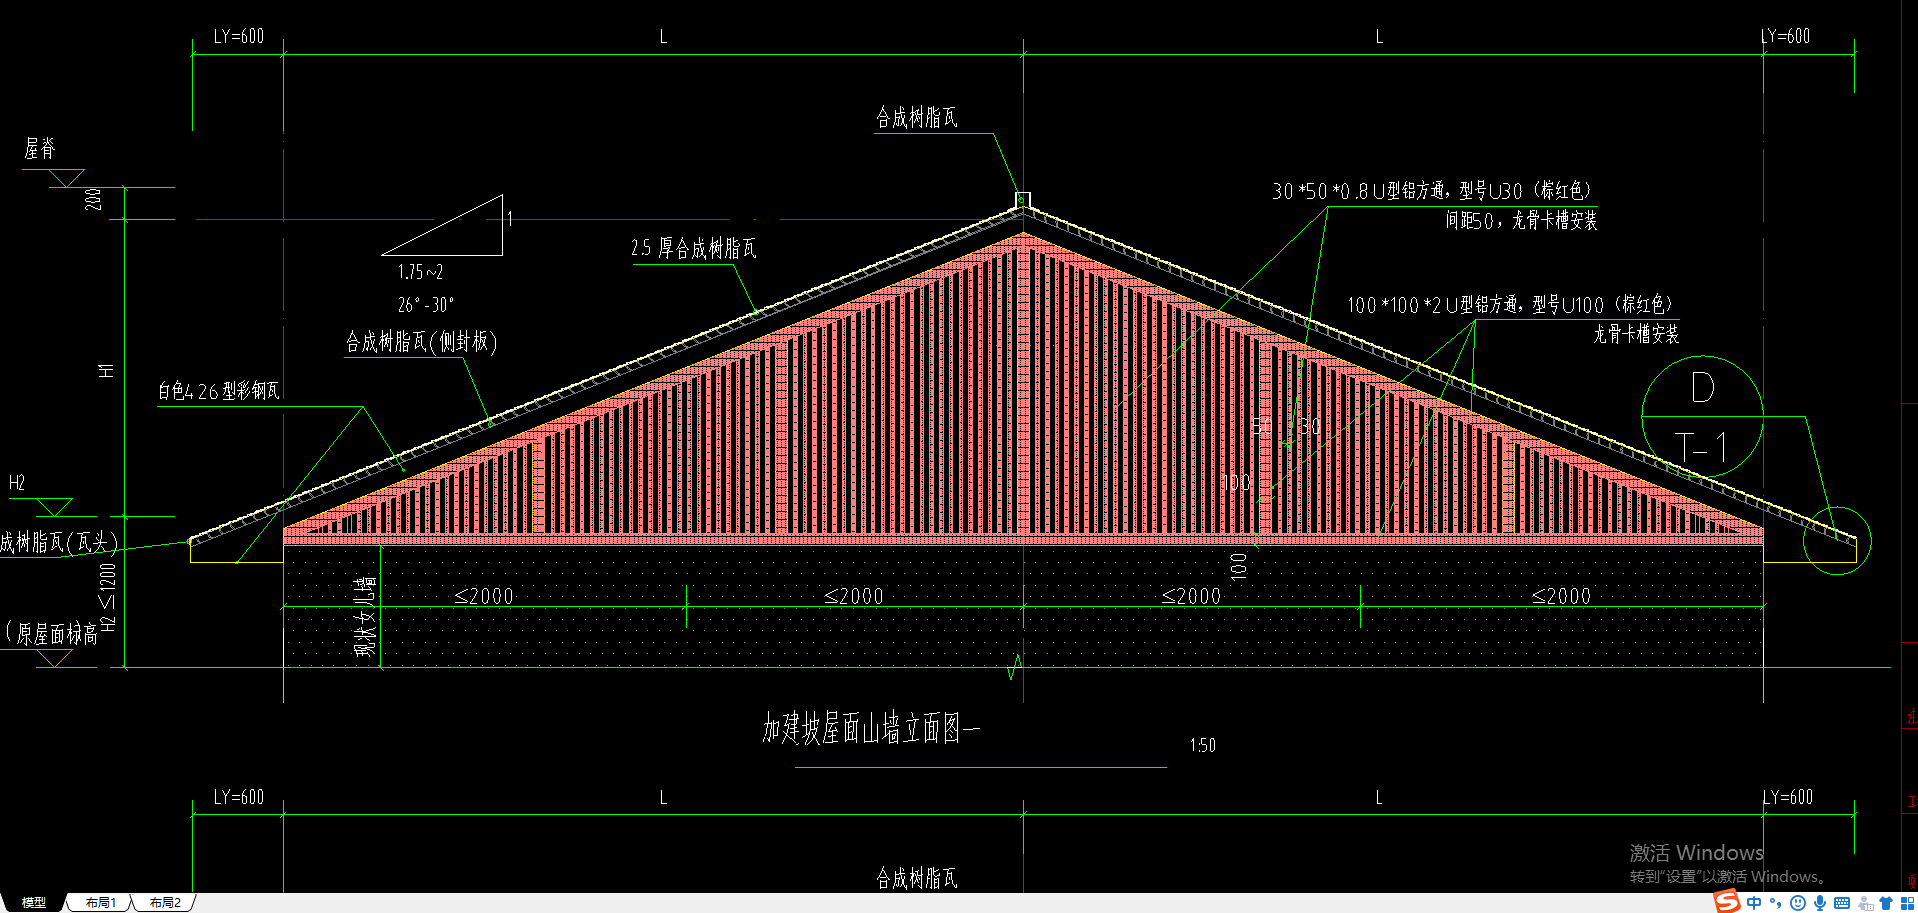The image size is (1918, 913).
Task: Select the H2 ≤1200 dimension text
Action: click(108, 598)
